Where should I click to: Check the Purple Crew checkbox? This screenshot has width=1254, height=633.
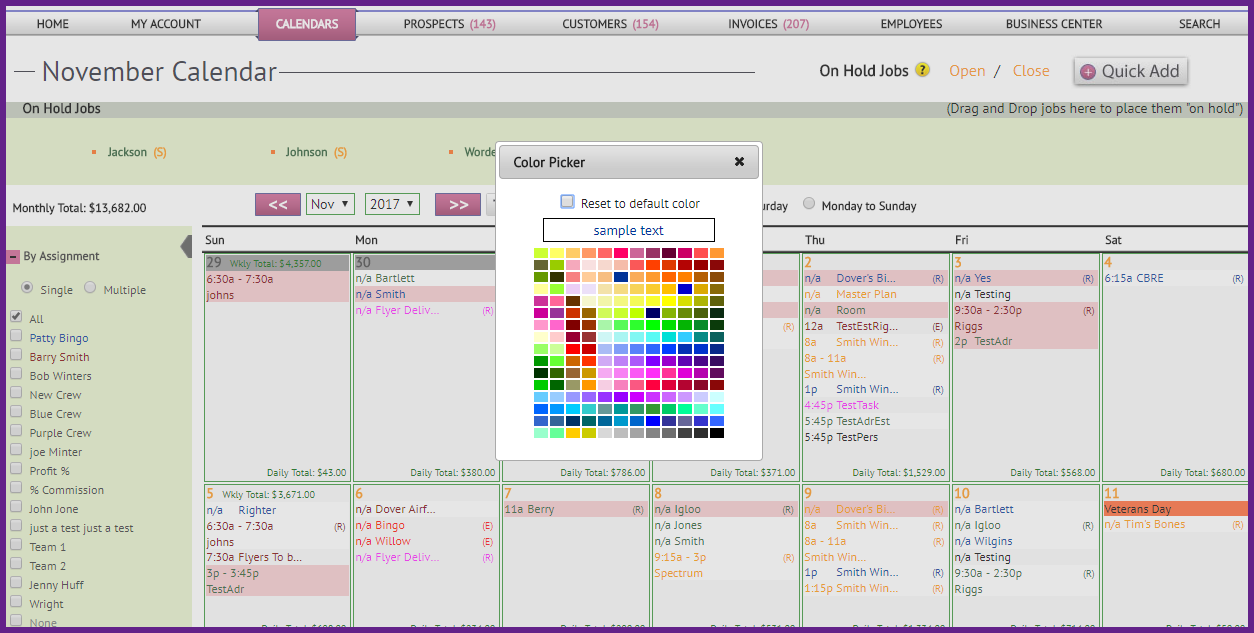pyautogui.click(x=16, y=431)
